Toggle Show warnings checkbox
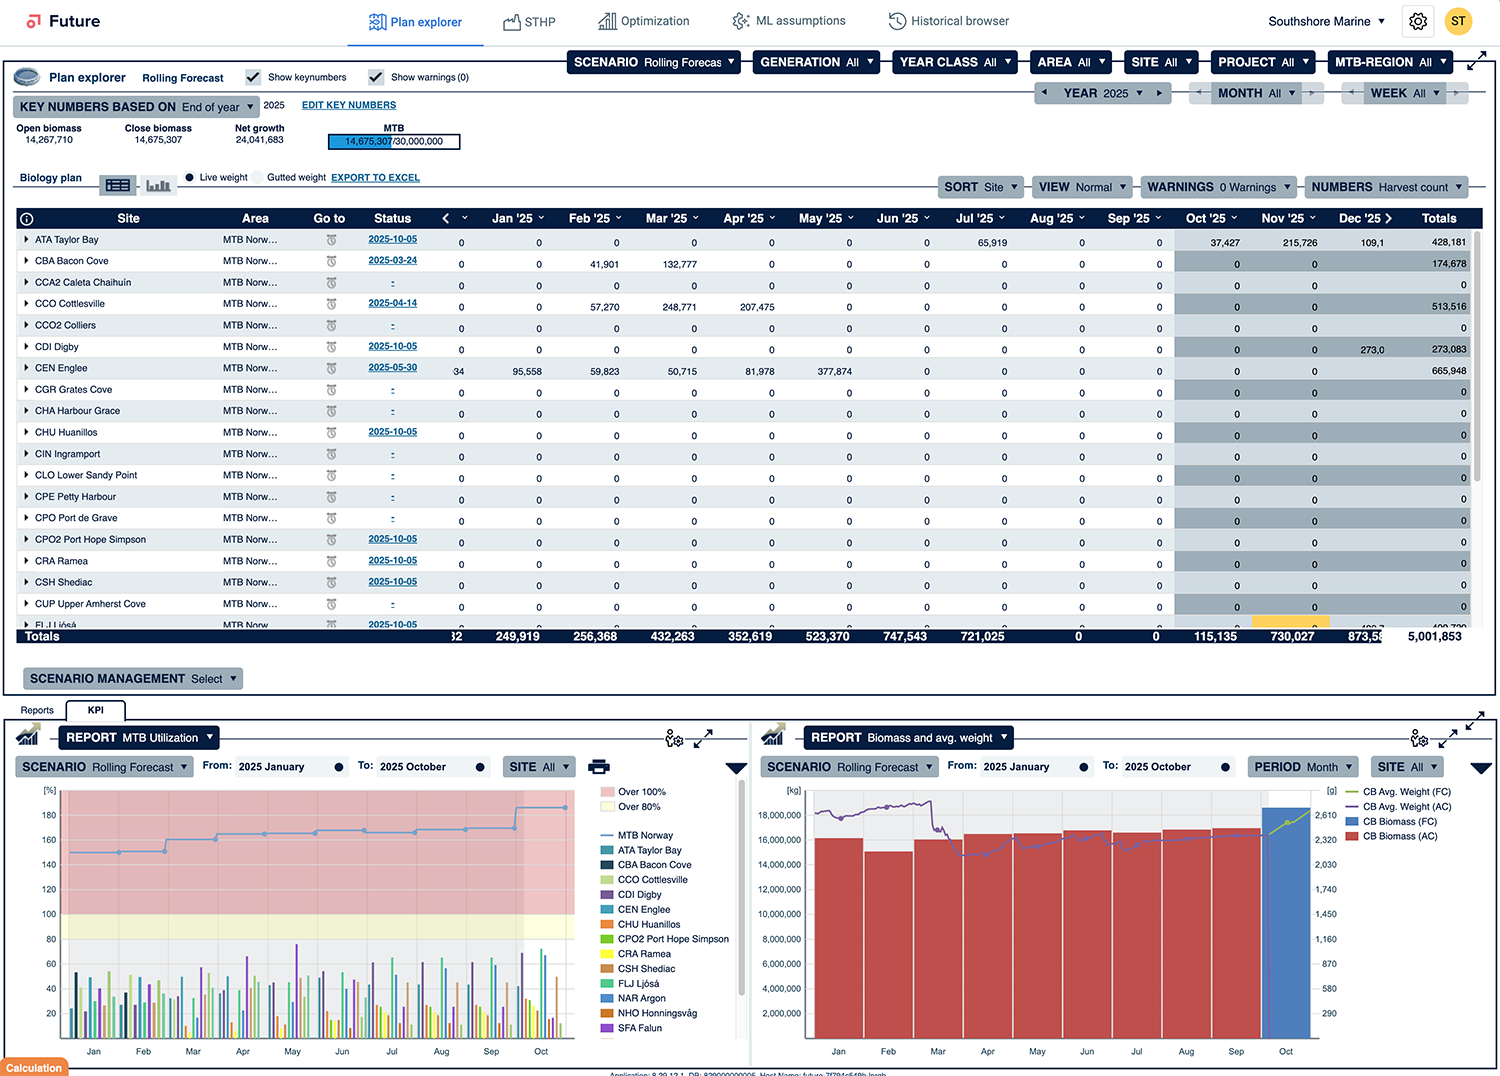Image resolution: width=1500 pixels, height=1076 pixels. (376, 77)
